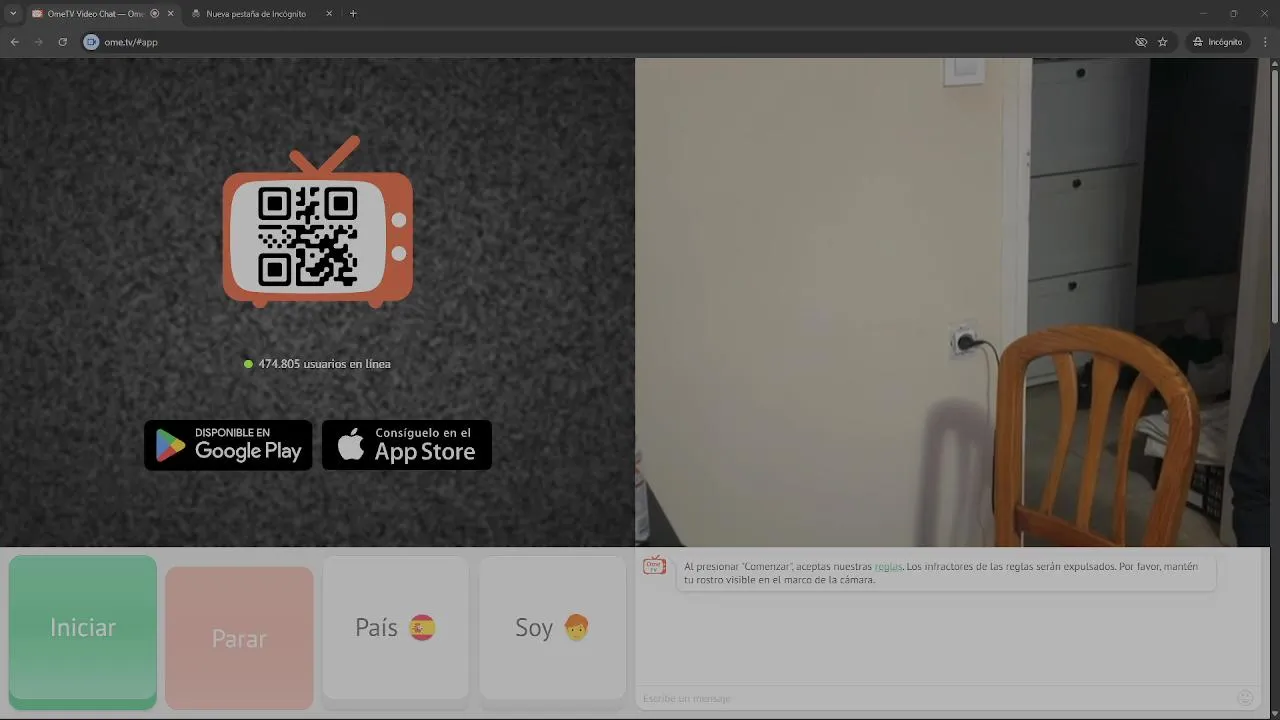Image resolution: width=1280 pixels, height=720 pixels.
Task: Open the Soy gender selector
Action: (553, 627)
